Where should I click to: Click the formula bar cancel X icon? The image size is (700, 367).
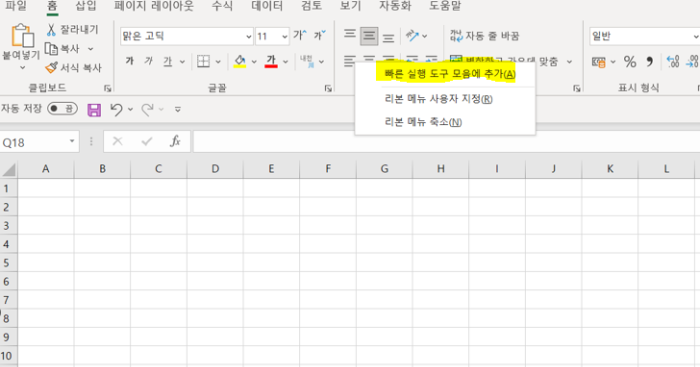(x=117, y=142)
